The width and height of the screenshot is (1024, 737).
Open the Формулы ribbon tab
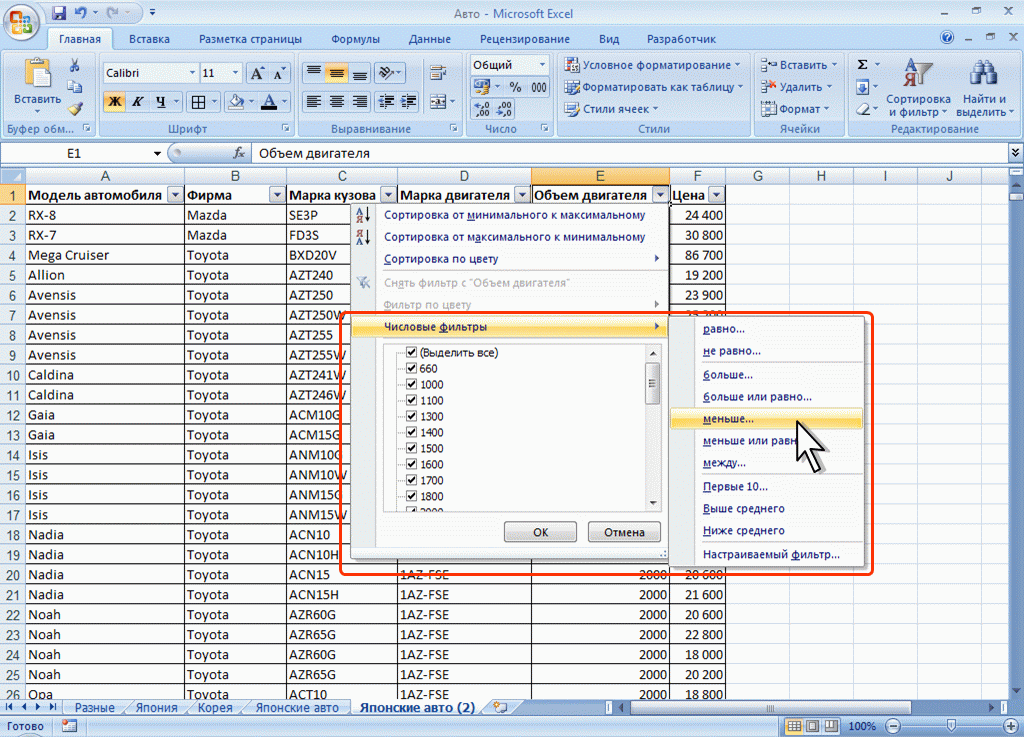click(355, 39)
